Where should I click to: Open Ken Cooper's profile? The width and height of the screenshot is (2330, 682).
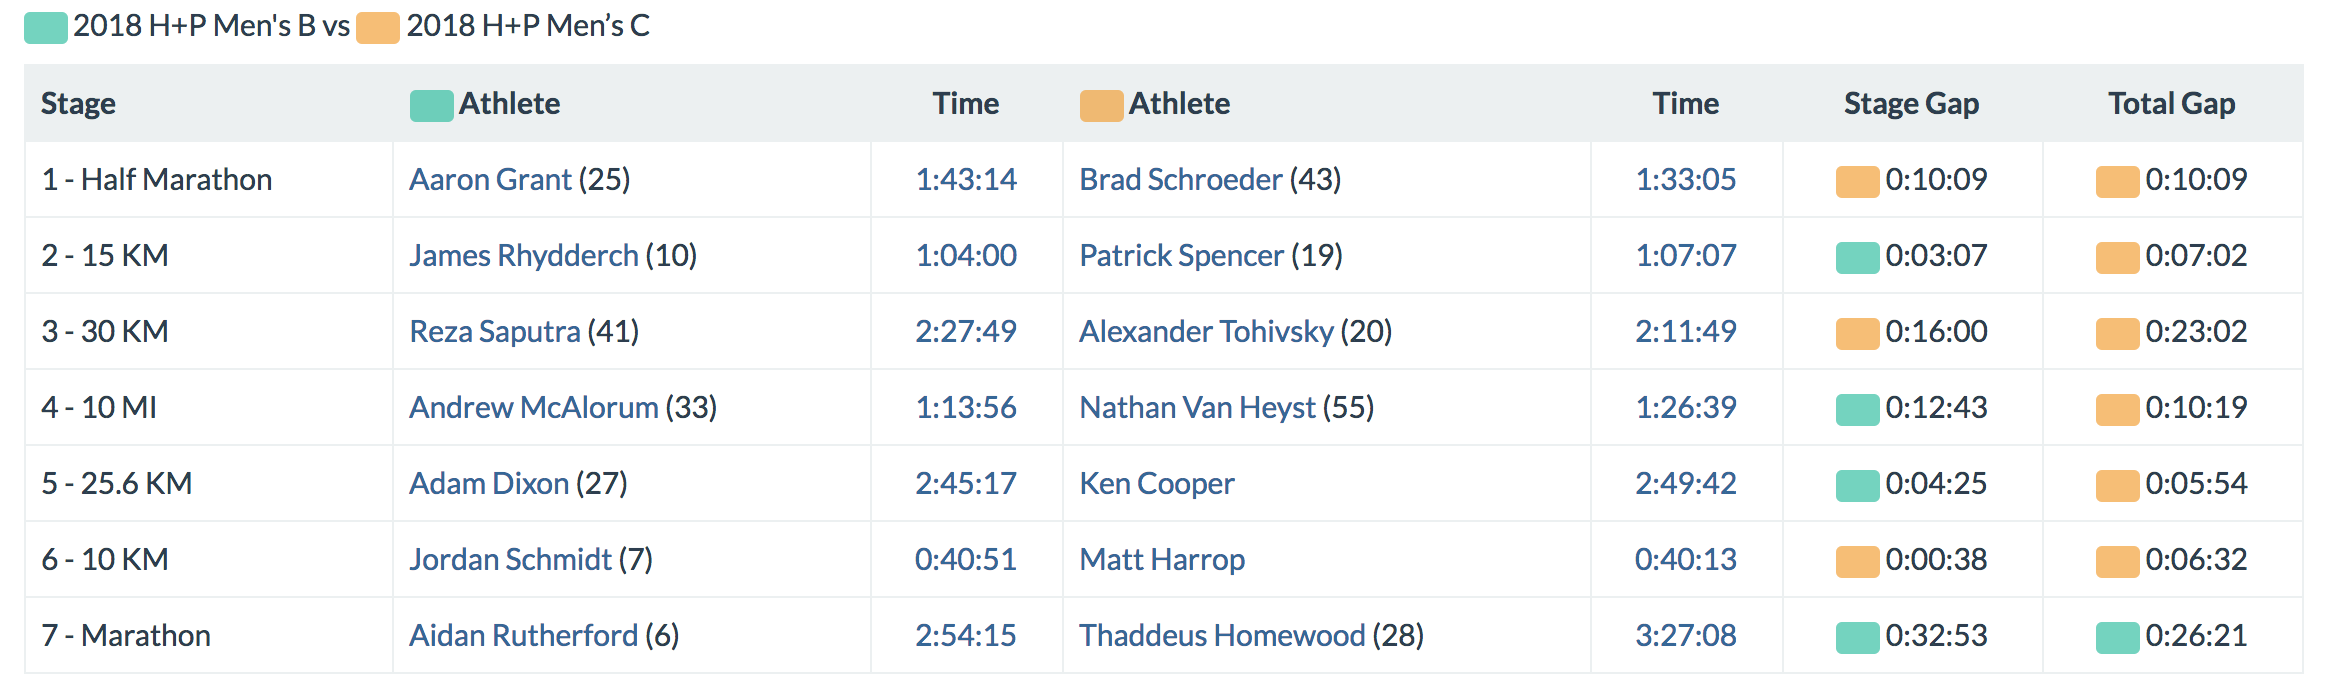pos(1157,484)
